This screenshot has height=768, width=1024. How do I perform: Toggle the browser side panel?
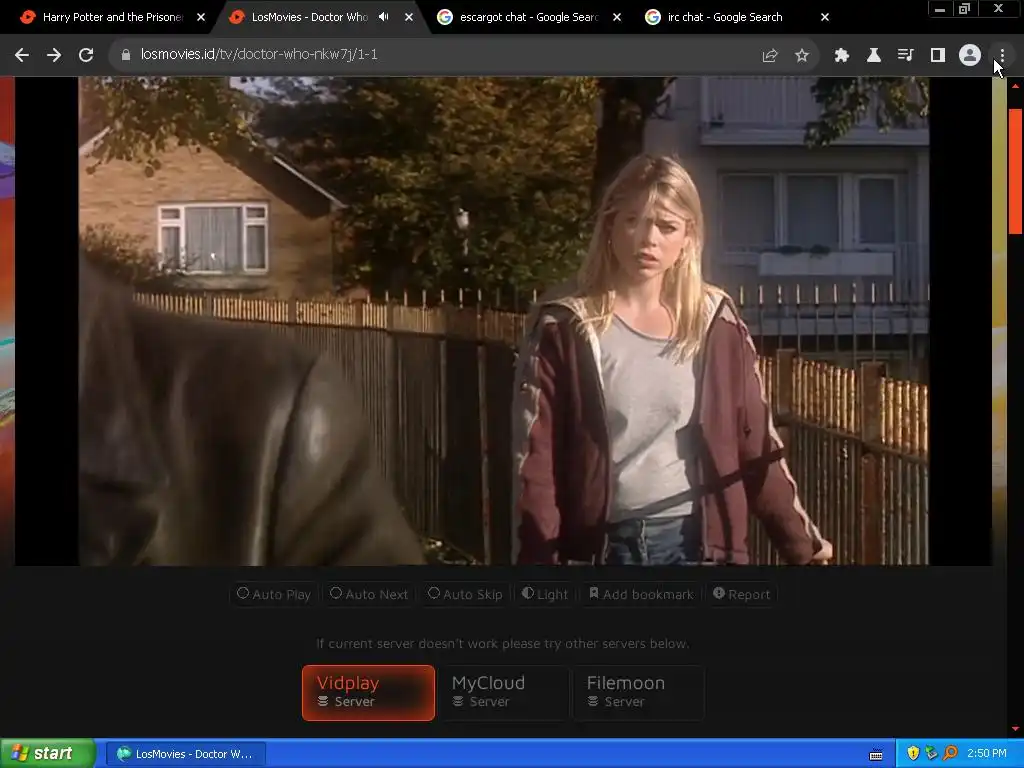pos(938,56)
